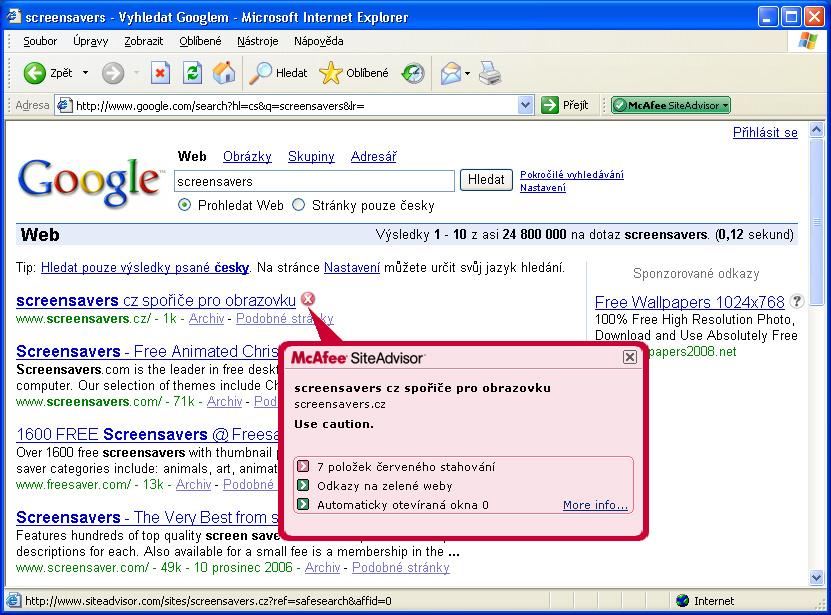Stop page loading with red X icon

[160, 73]
